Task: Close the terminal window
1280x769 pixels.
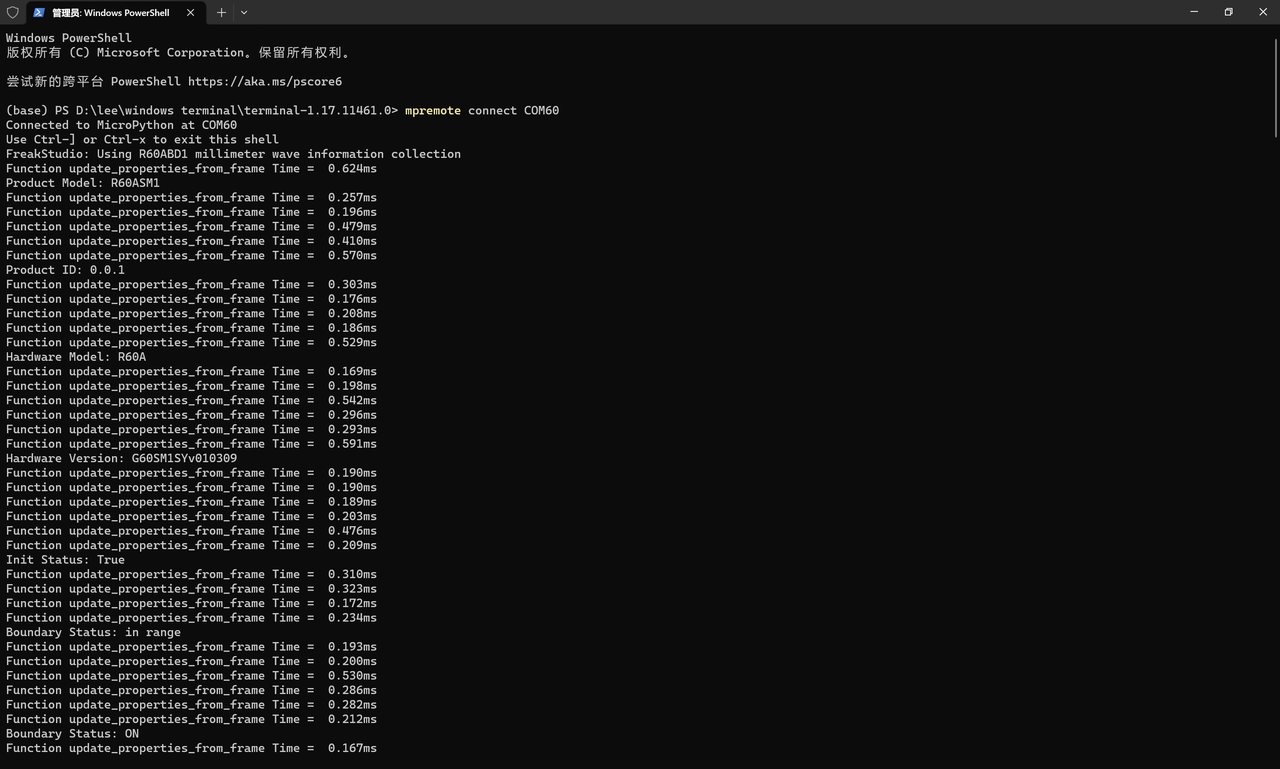Action: [1262, 12]
